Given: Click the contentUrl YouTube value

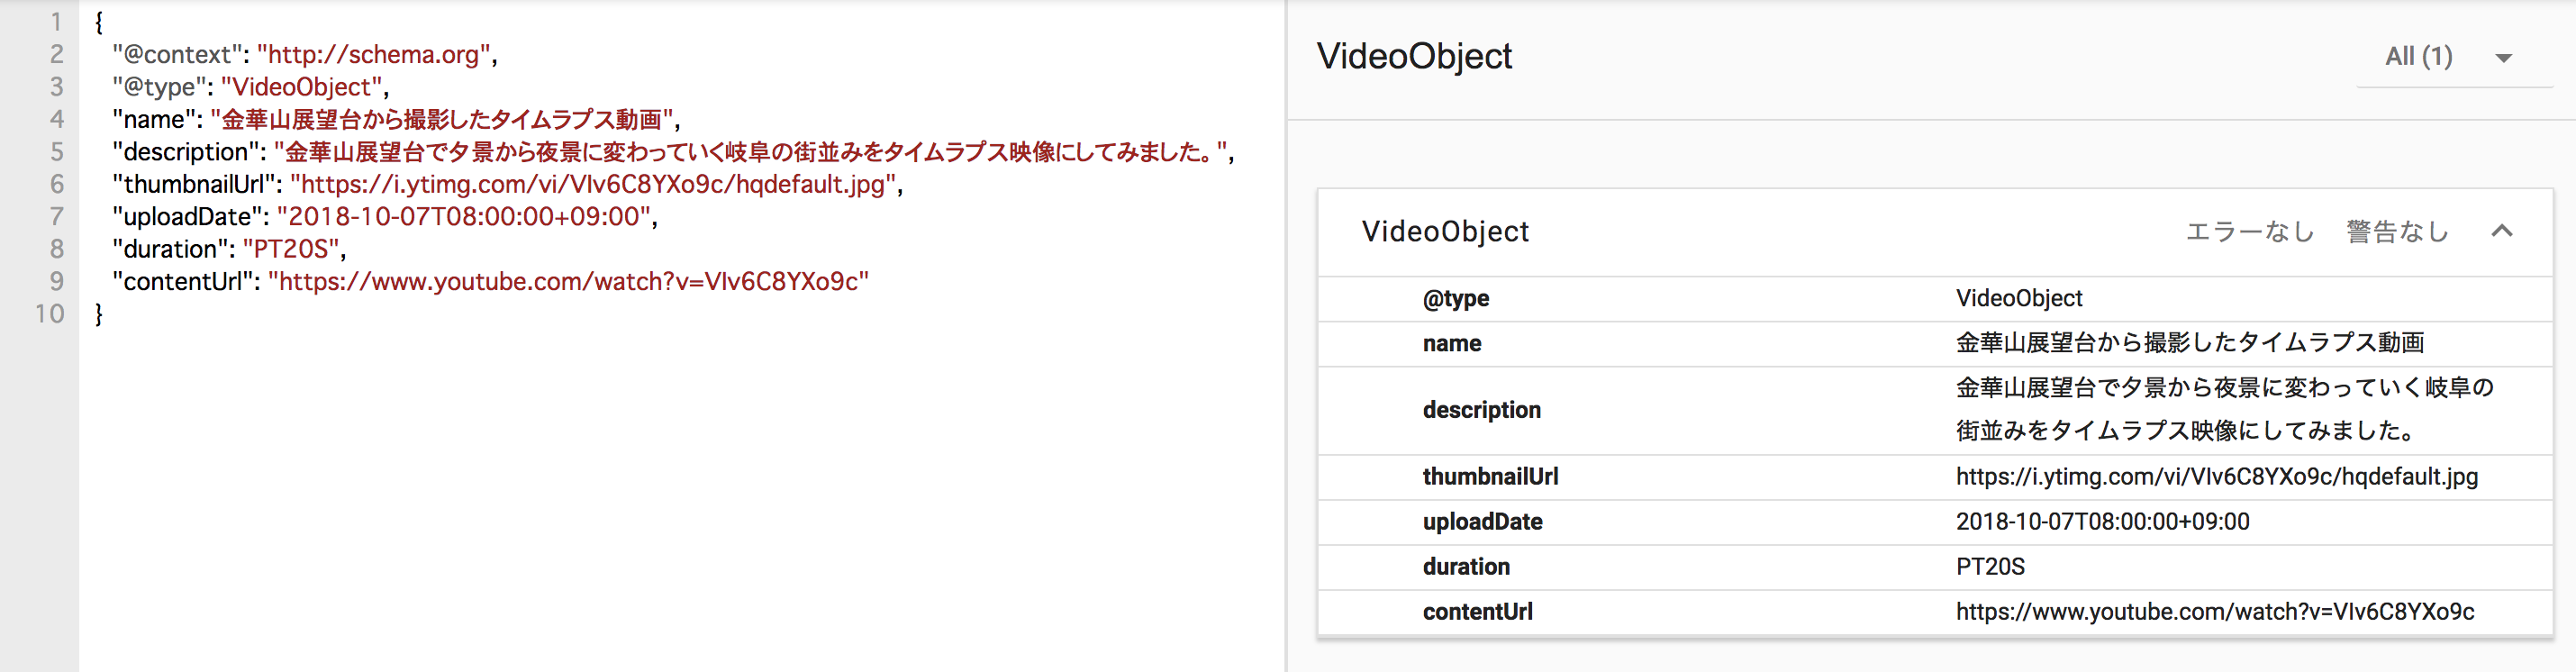Looking at the screenshot, I should click(x=2214, y=612).
